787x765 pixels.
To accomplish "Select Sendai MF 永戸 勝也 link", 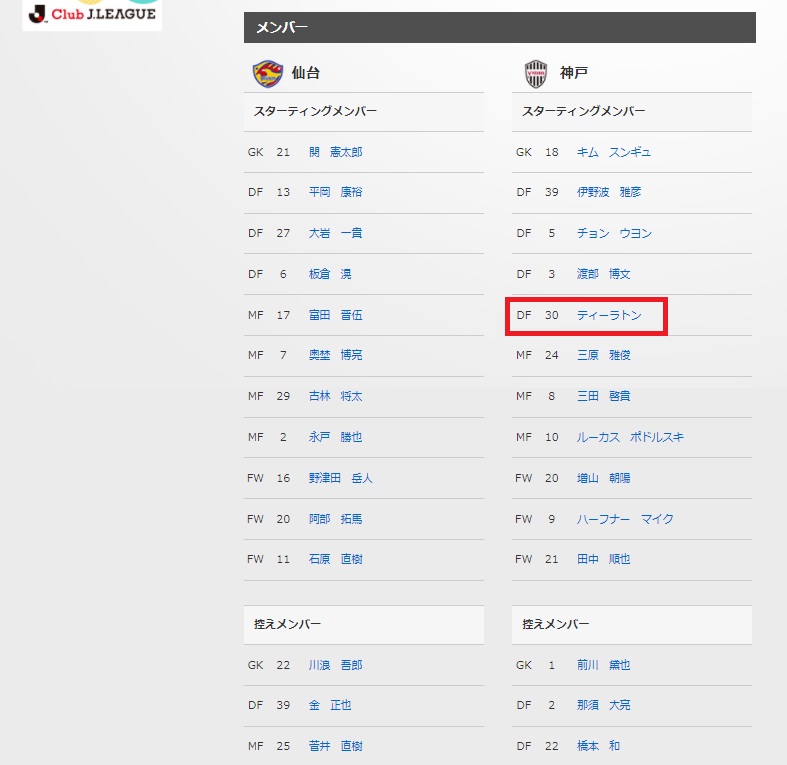I will 335,437.
